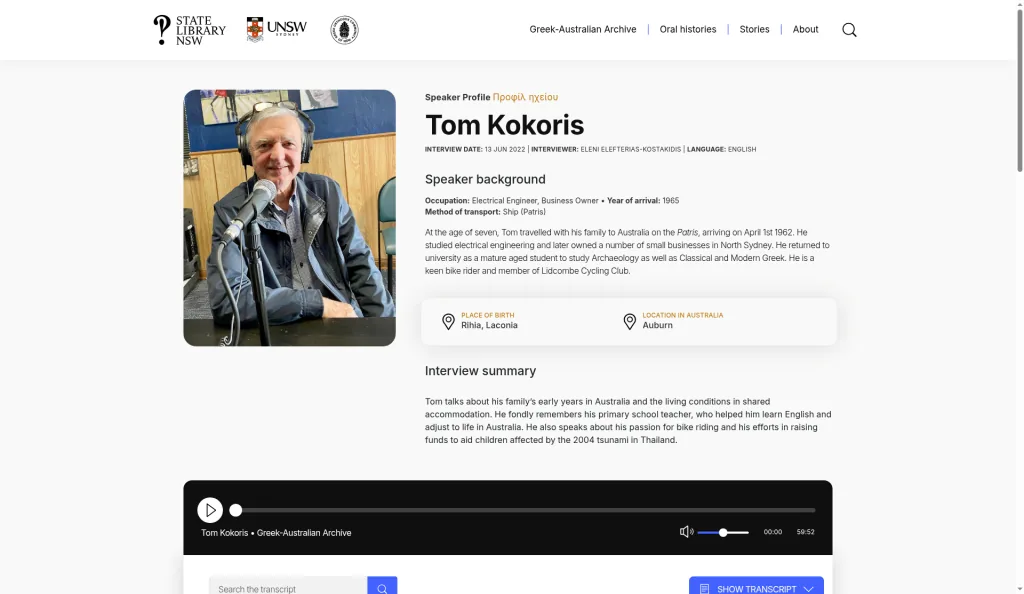Viewport: 1024px width, 594px height.
Task: Click the Location in Australia map pin icon
Action: 630,321
